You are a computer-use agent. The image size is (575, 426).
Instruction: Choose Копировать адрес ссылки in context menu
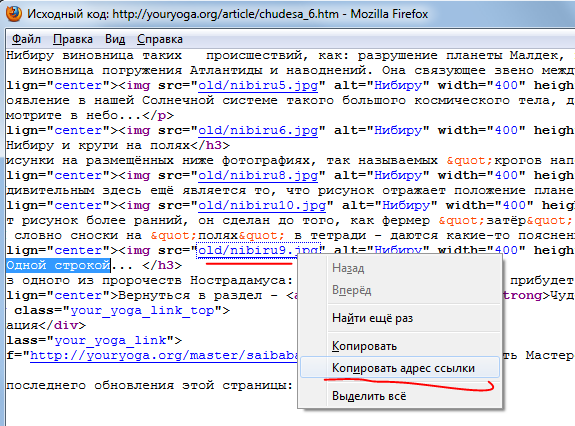click(400, 368)
